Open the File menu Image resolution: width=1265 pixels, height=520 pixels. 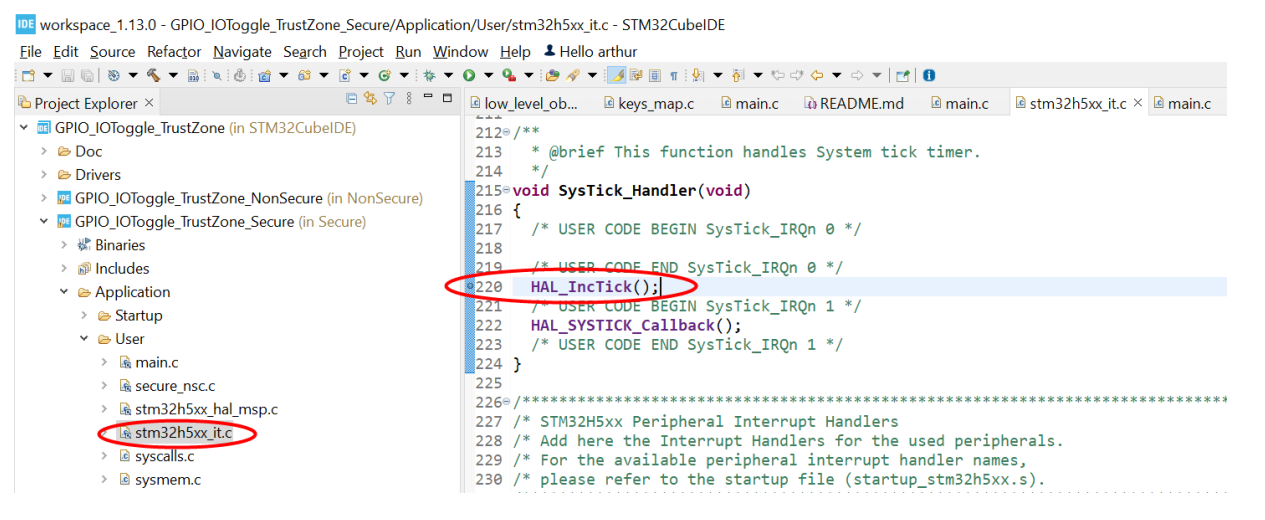click(30, 51)
